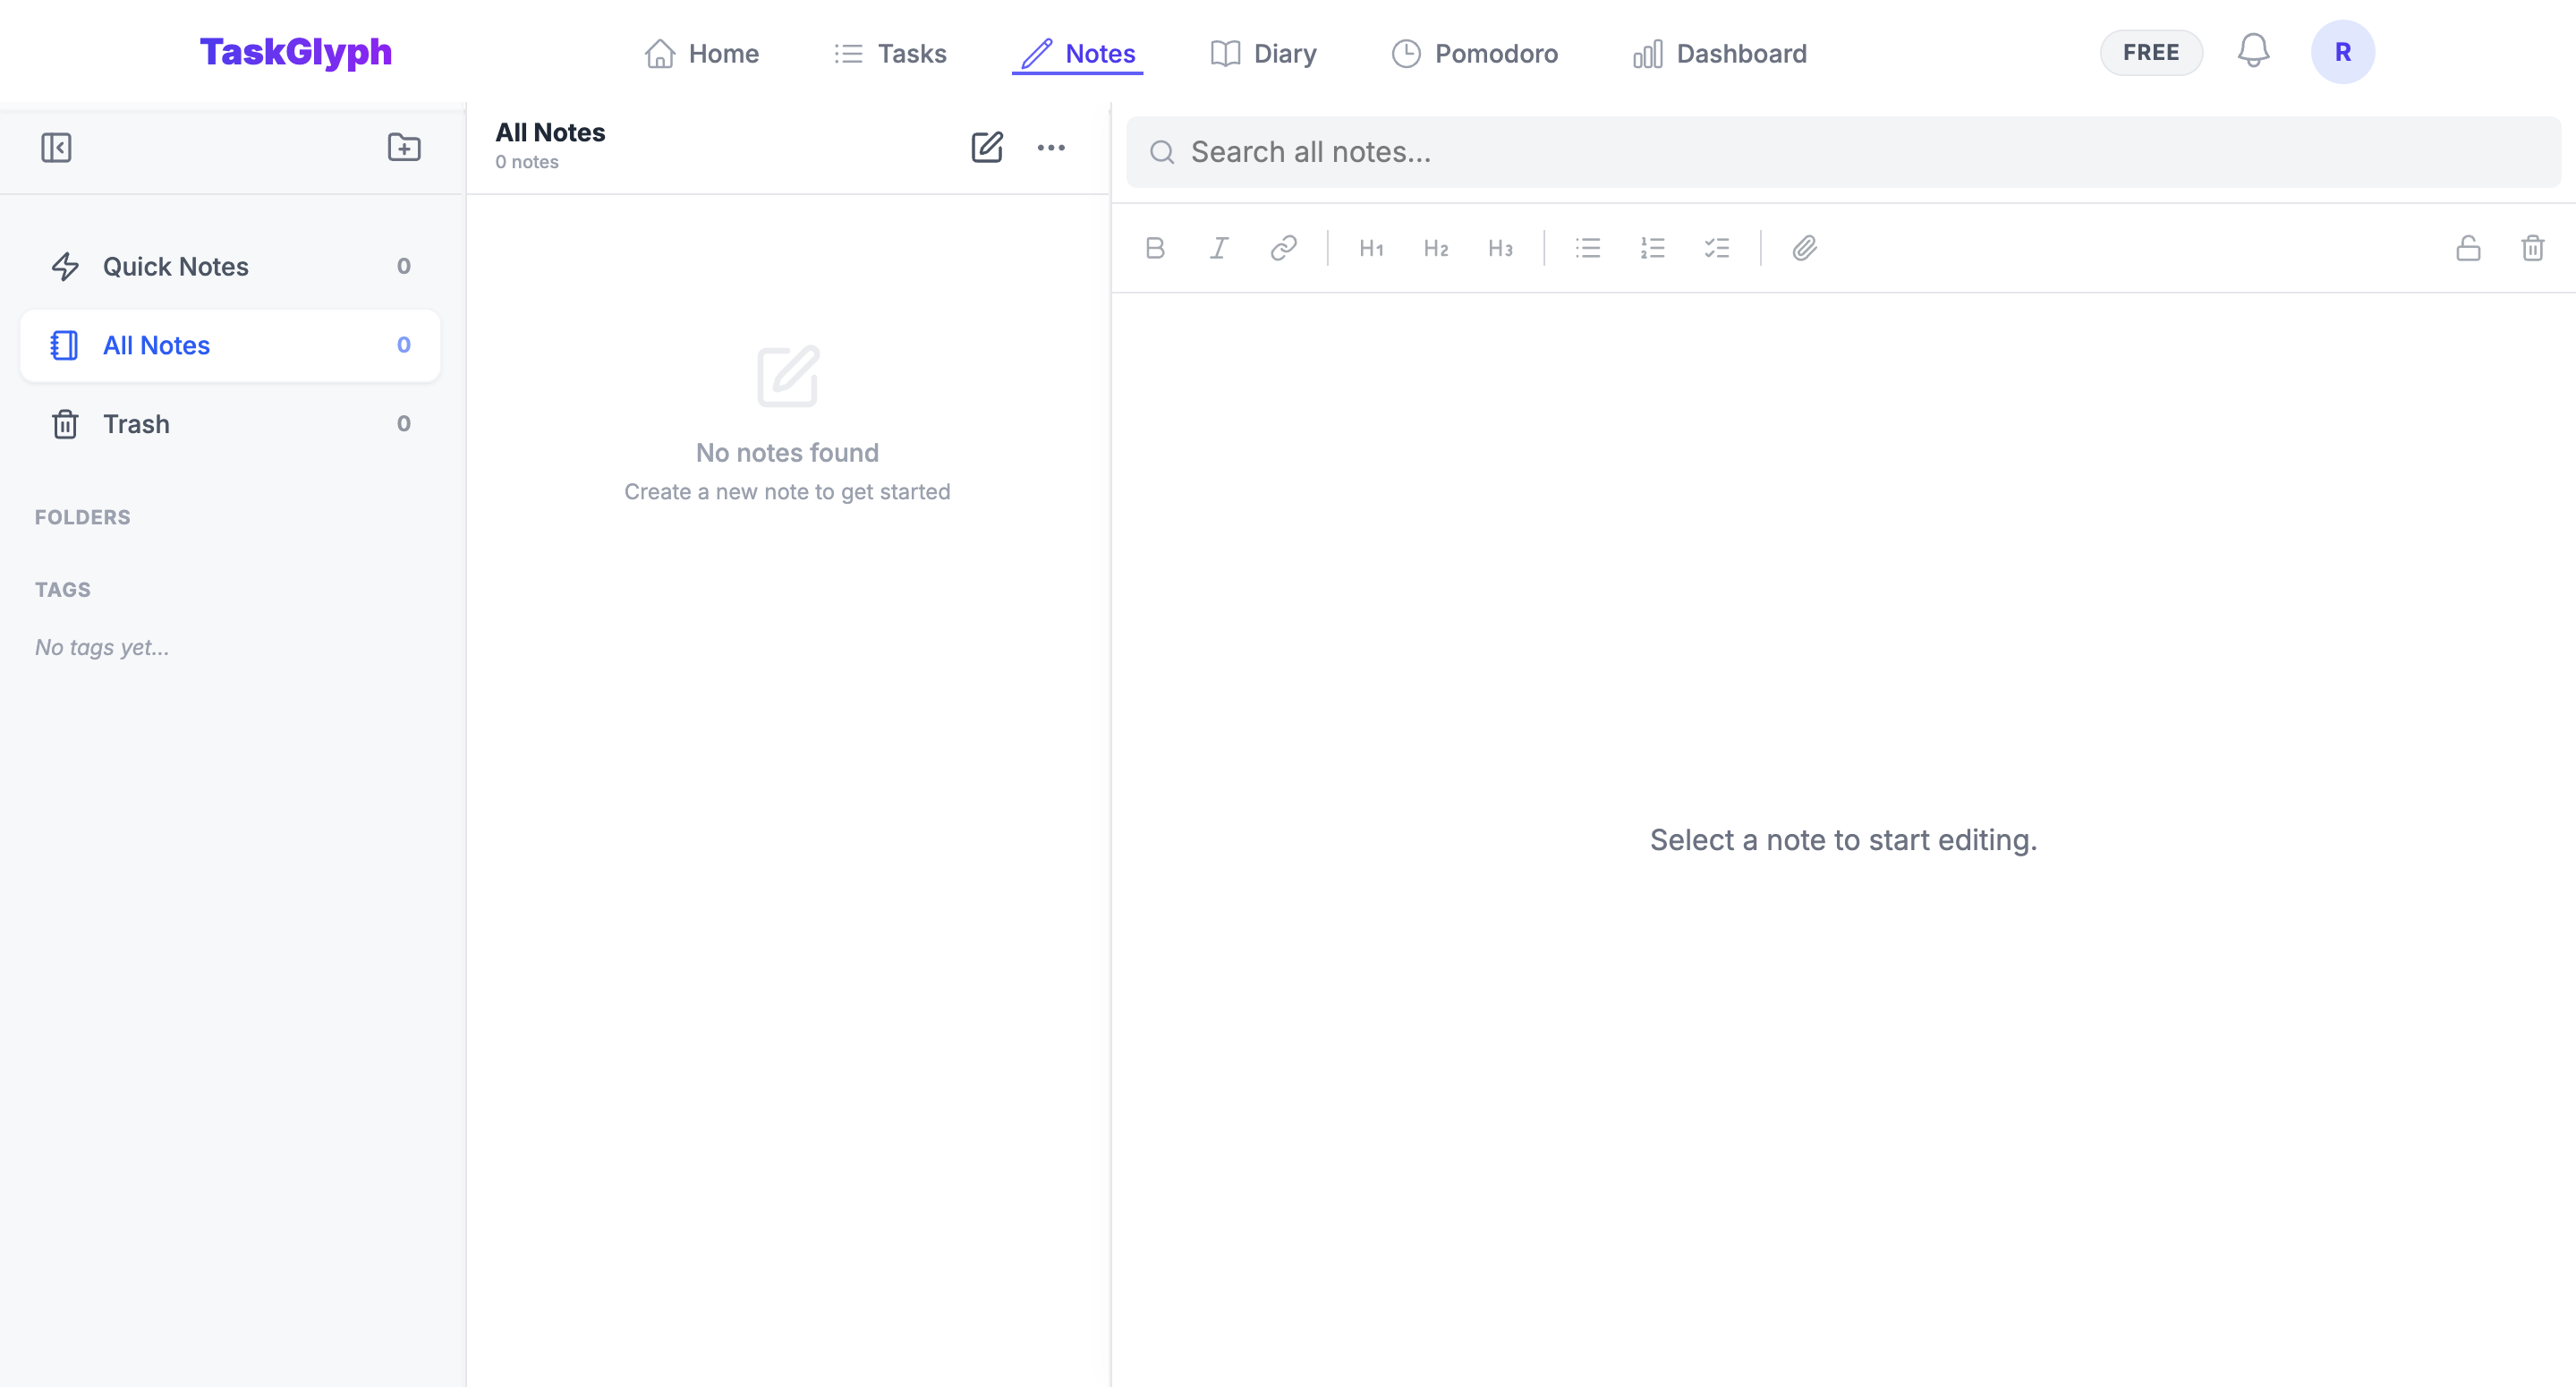Open notifications bell
Viewport: 2576px width, 1387px height.
tap(2253, 51)
